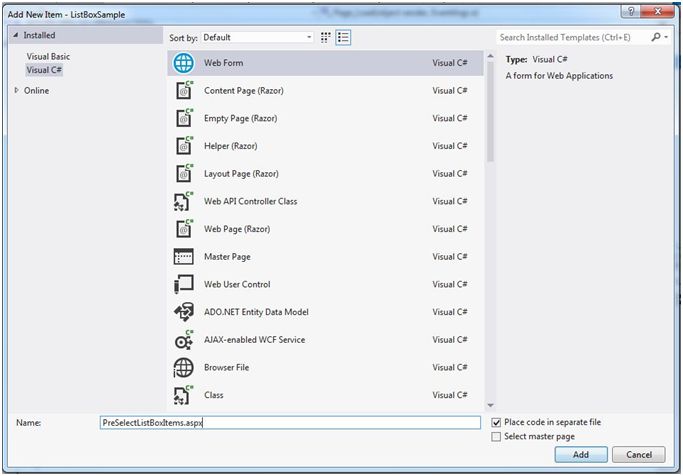Click the search magnifier icon
683x476 pixels.
(x=656, y=37)
